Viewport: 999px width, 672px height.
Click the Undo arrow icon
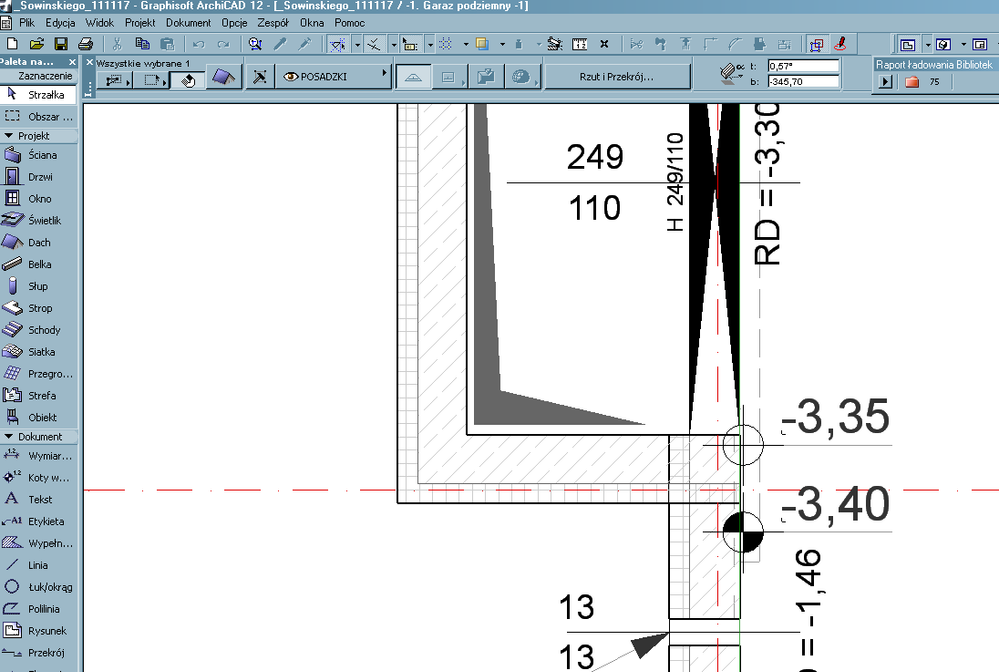click(x=199, y=44)
